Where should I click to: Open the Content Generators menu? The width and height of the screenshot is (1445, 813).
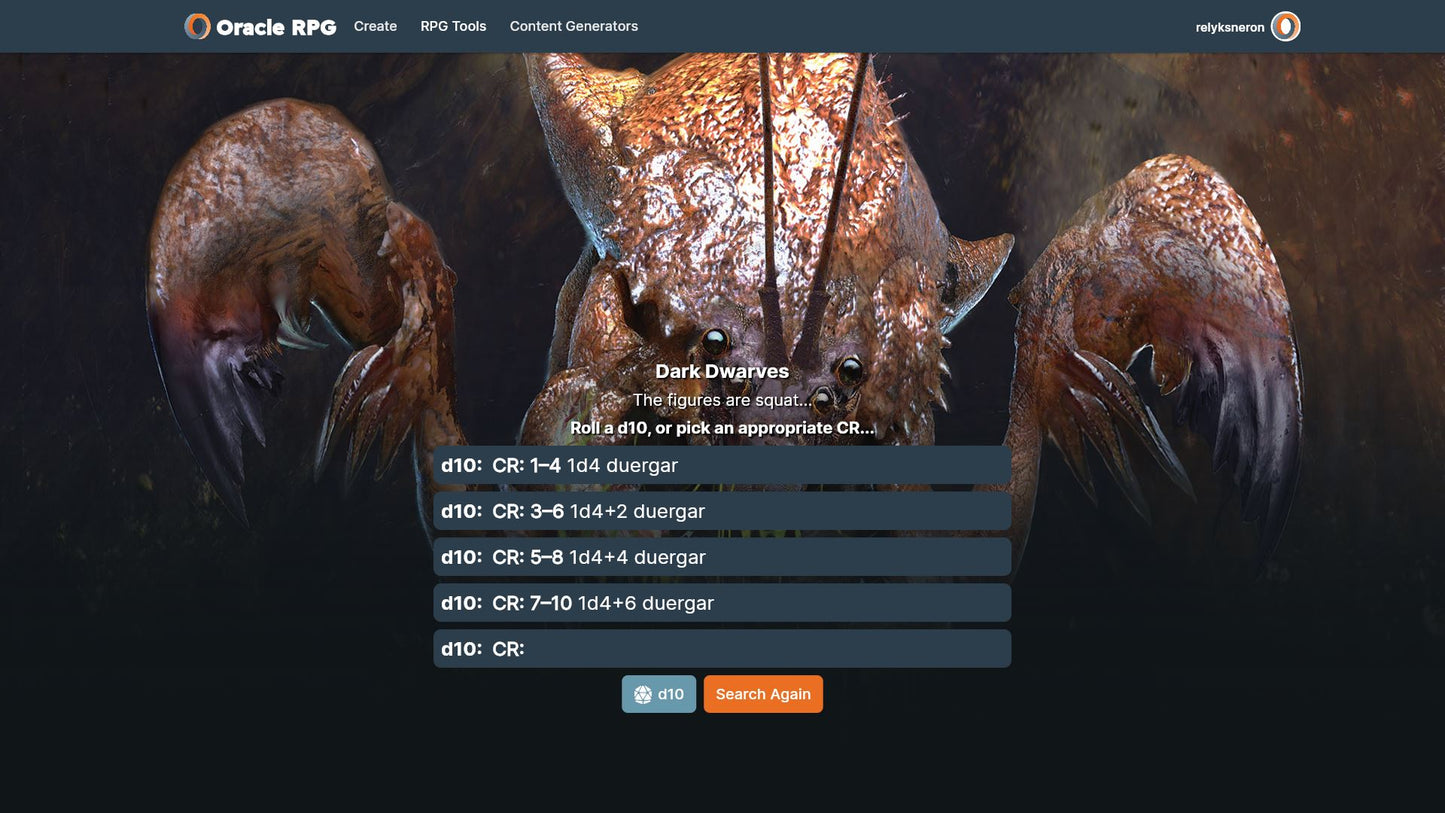tap(573, 26)
